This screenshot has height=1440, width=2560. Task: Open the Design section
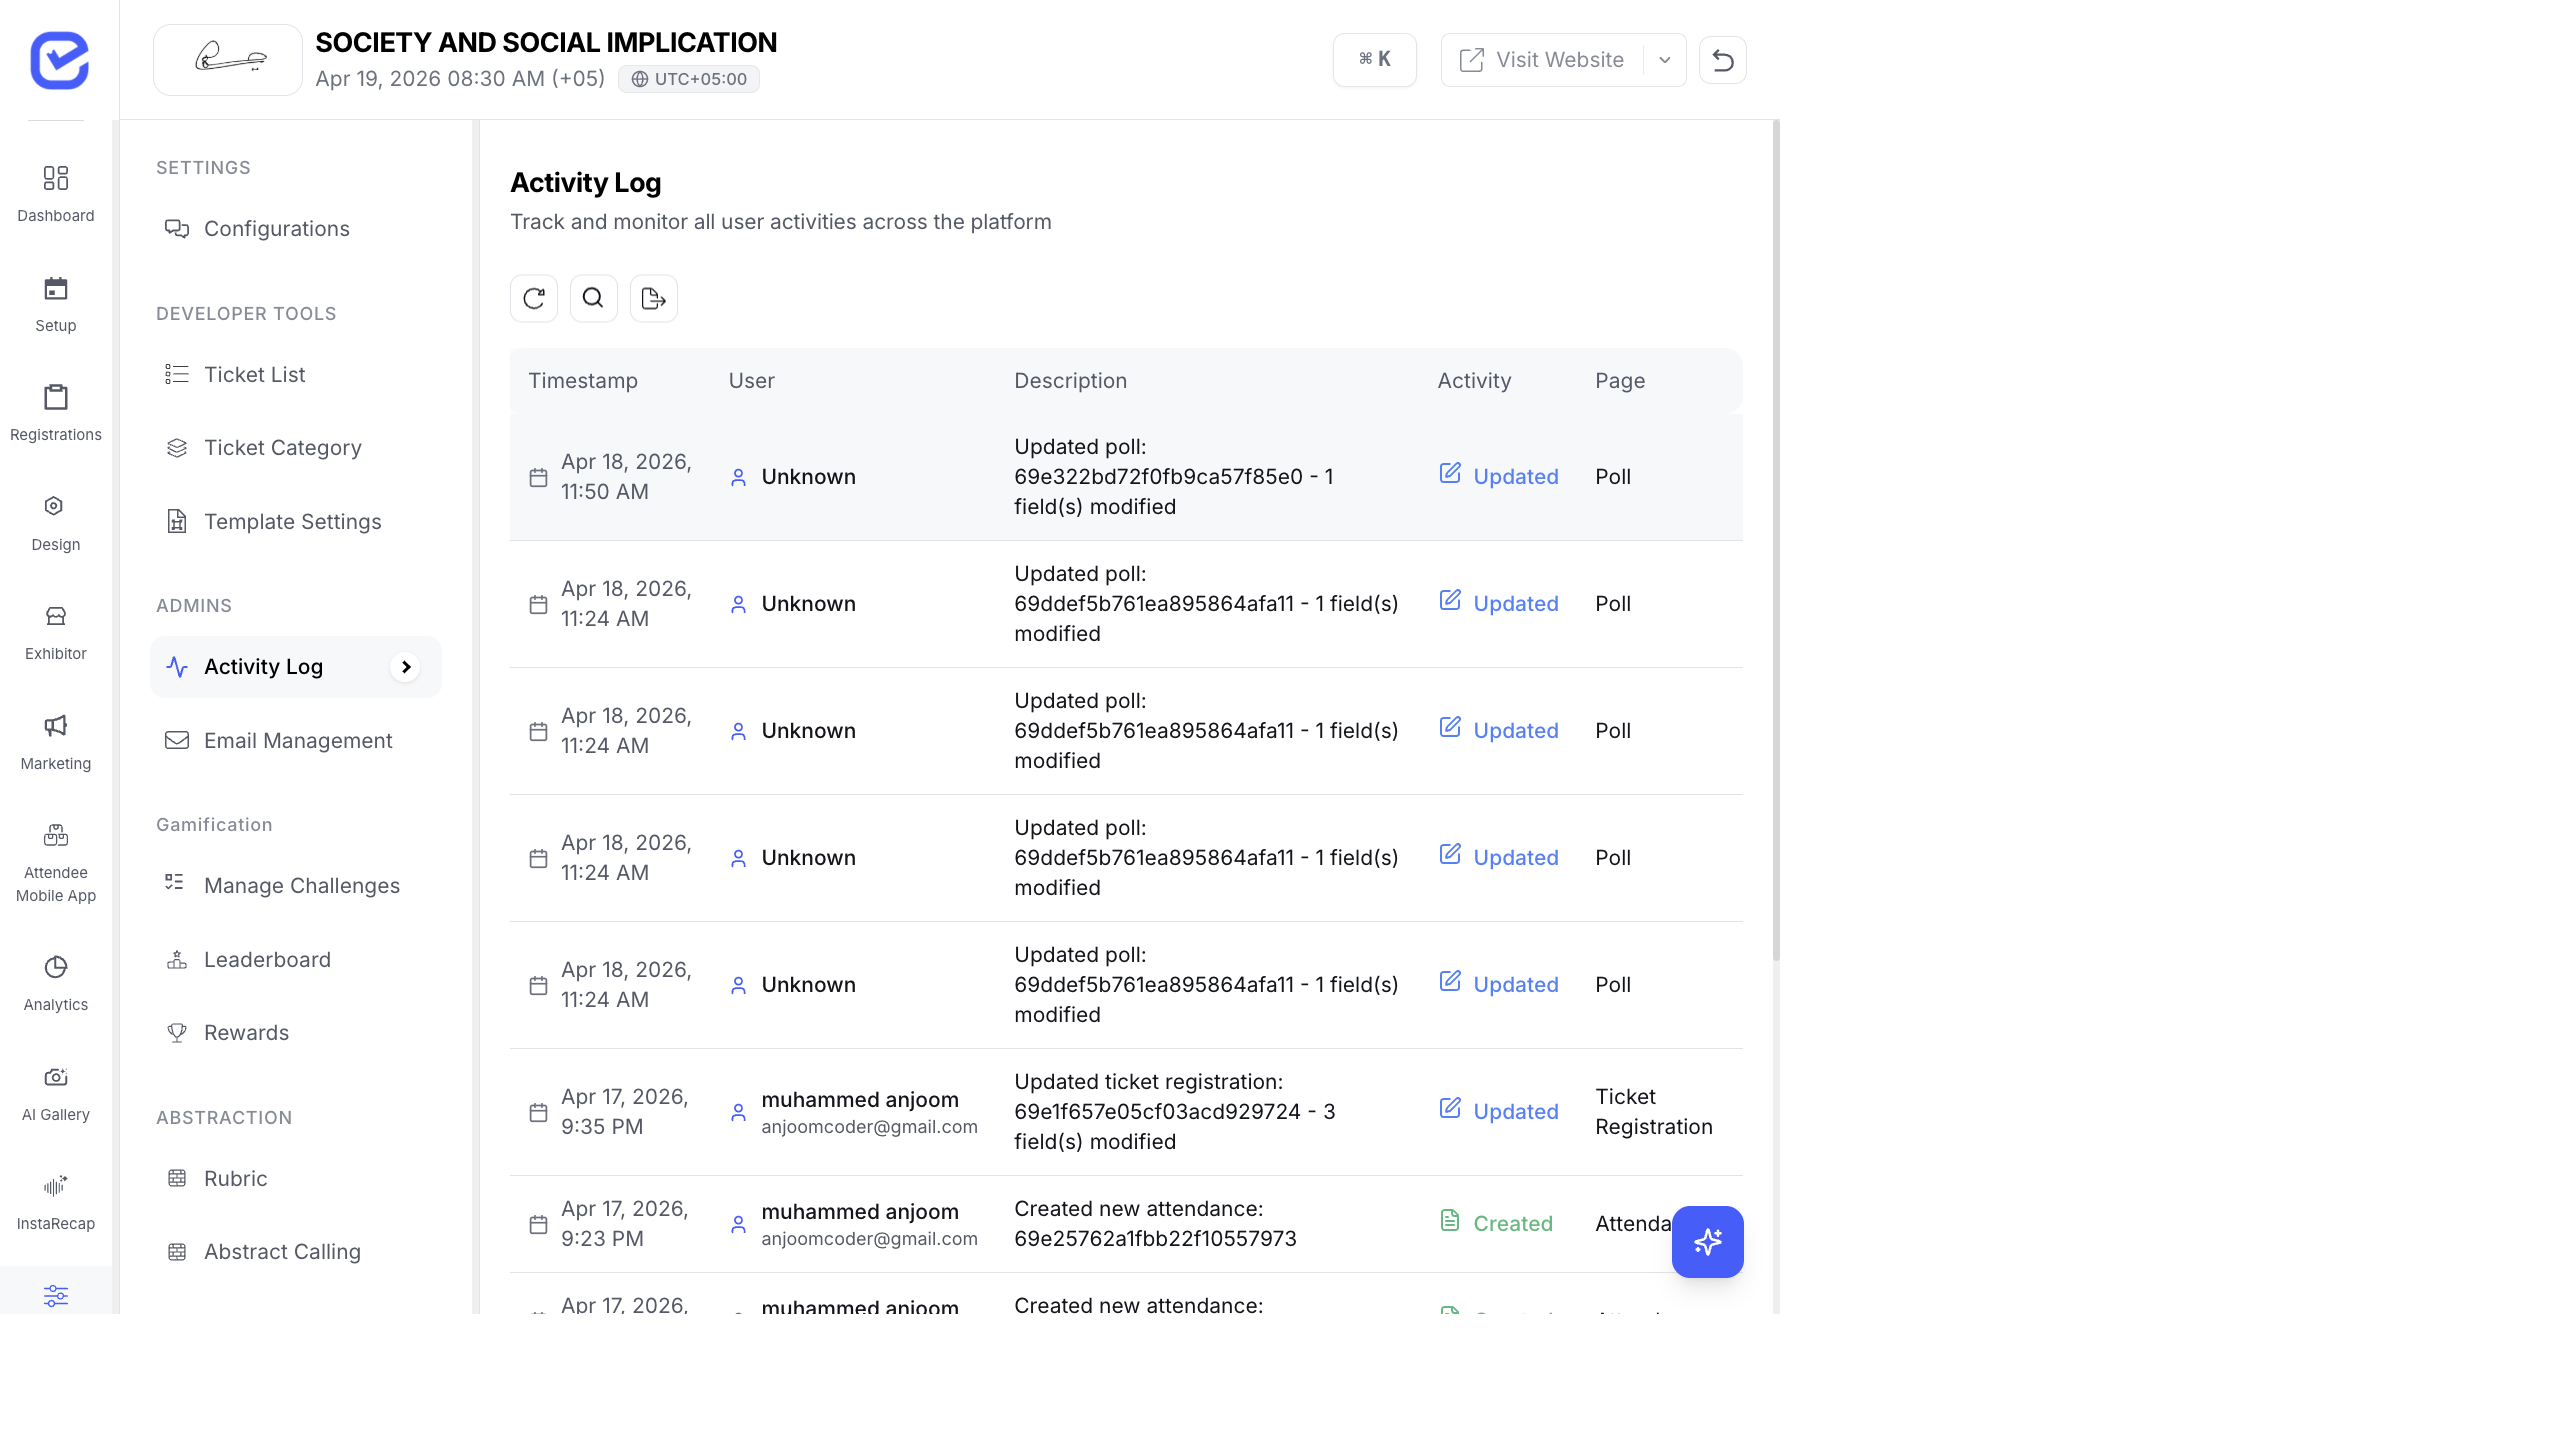tap(56, 523)
